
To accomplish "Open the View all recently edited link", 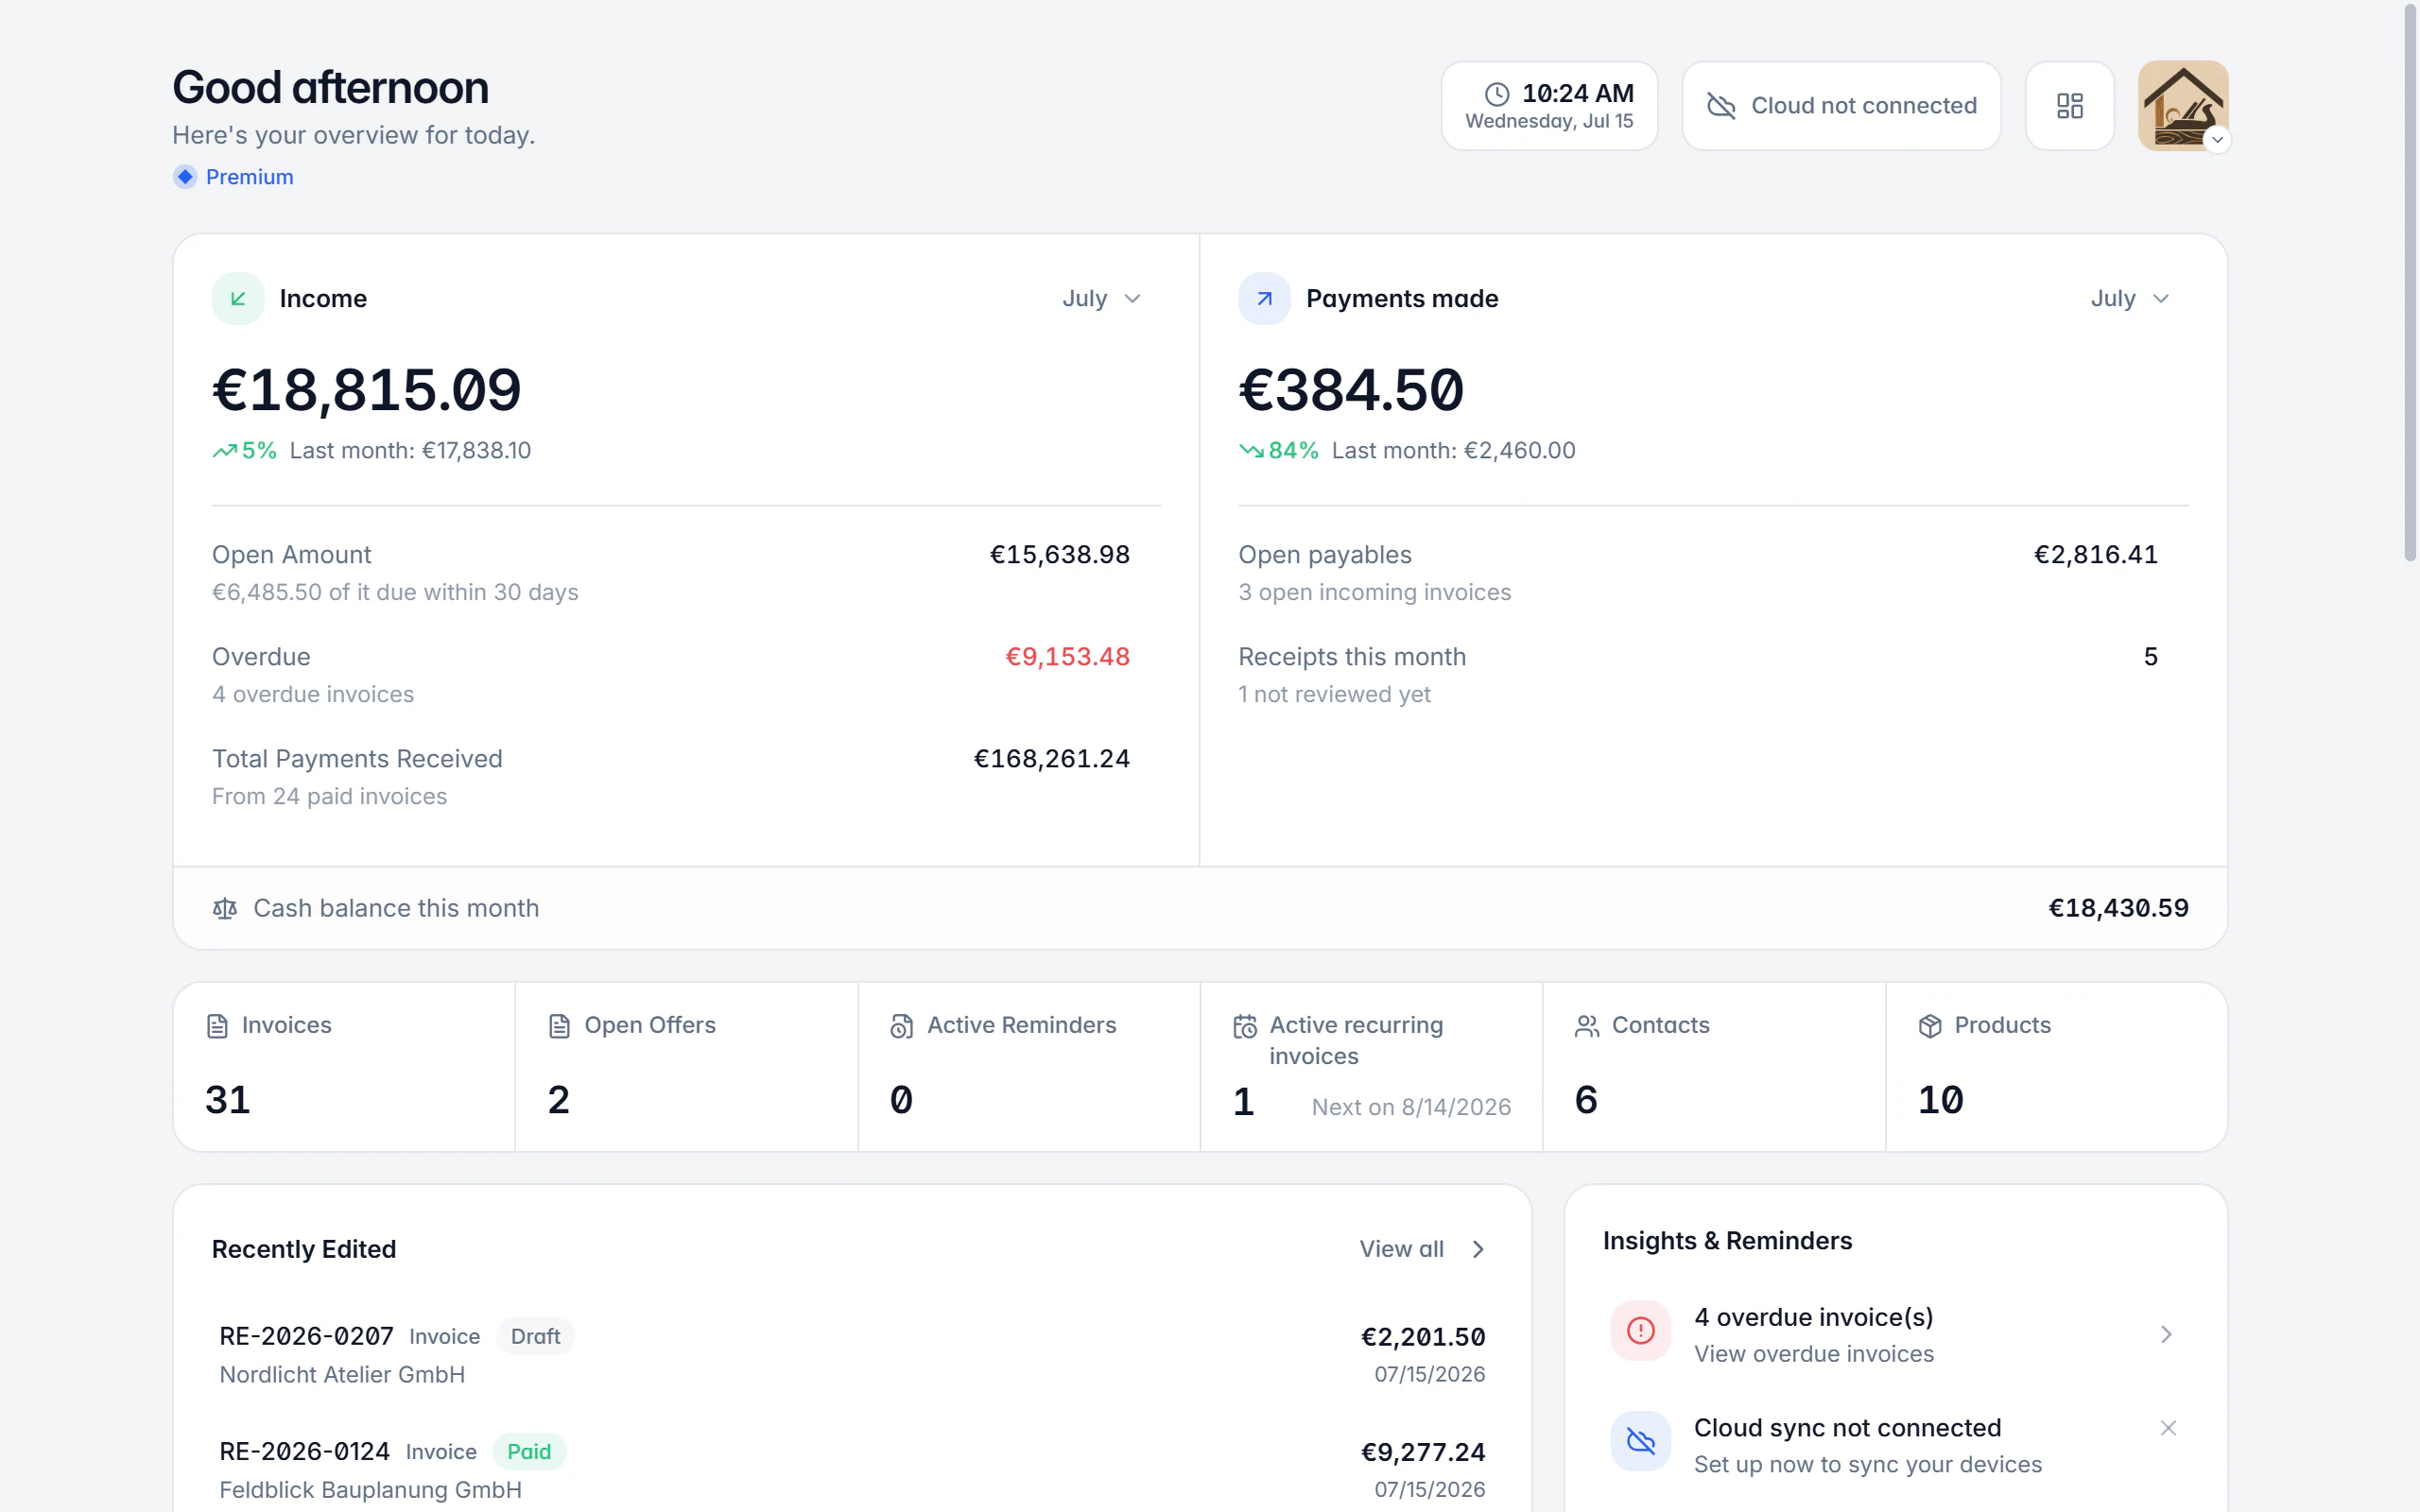I will coord(1423,1249).
